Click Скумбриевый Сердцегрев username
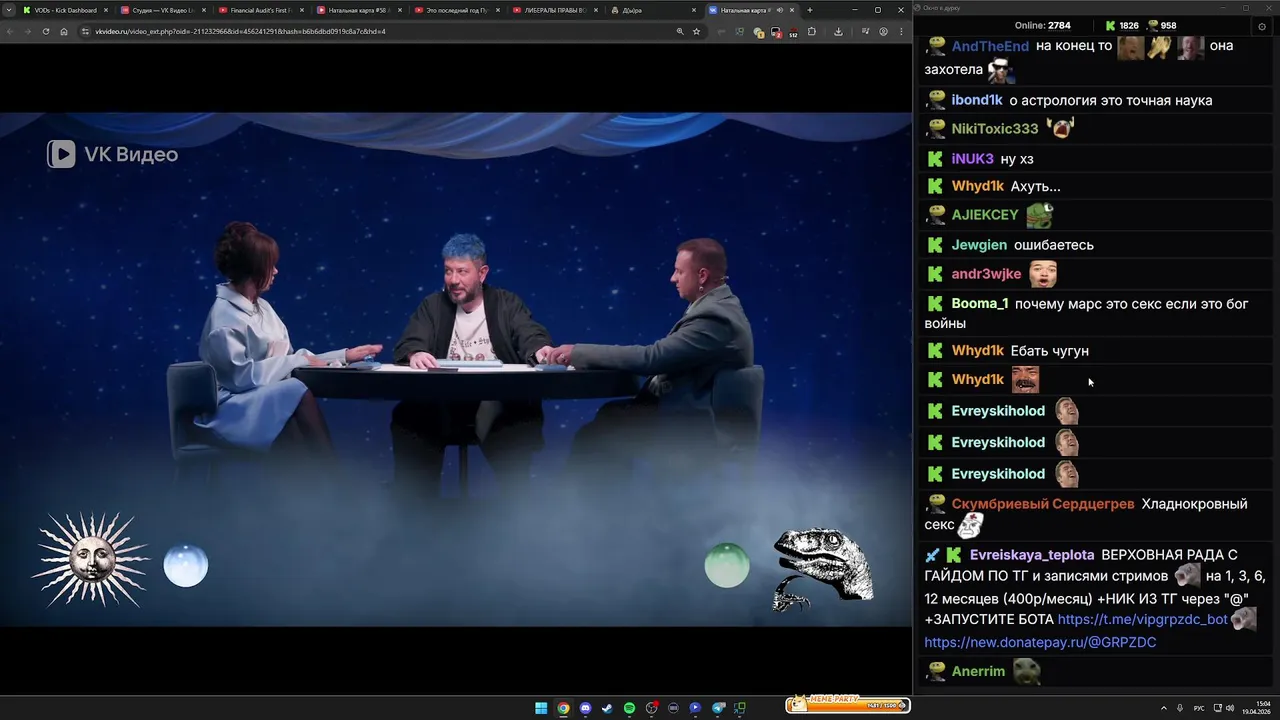 point(1043,504)
